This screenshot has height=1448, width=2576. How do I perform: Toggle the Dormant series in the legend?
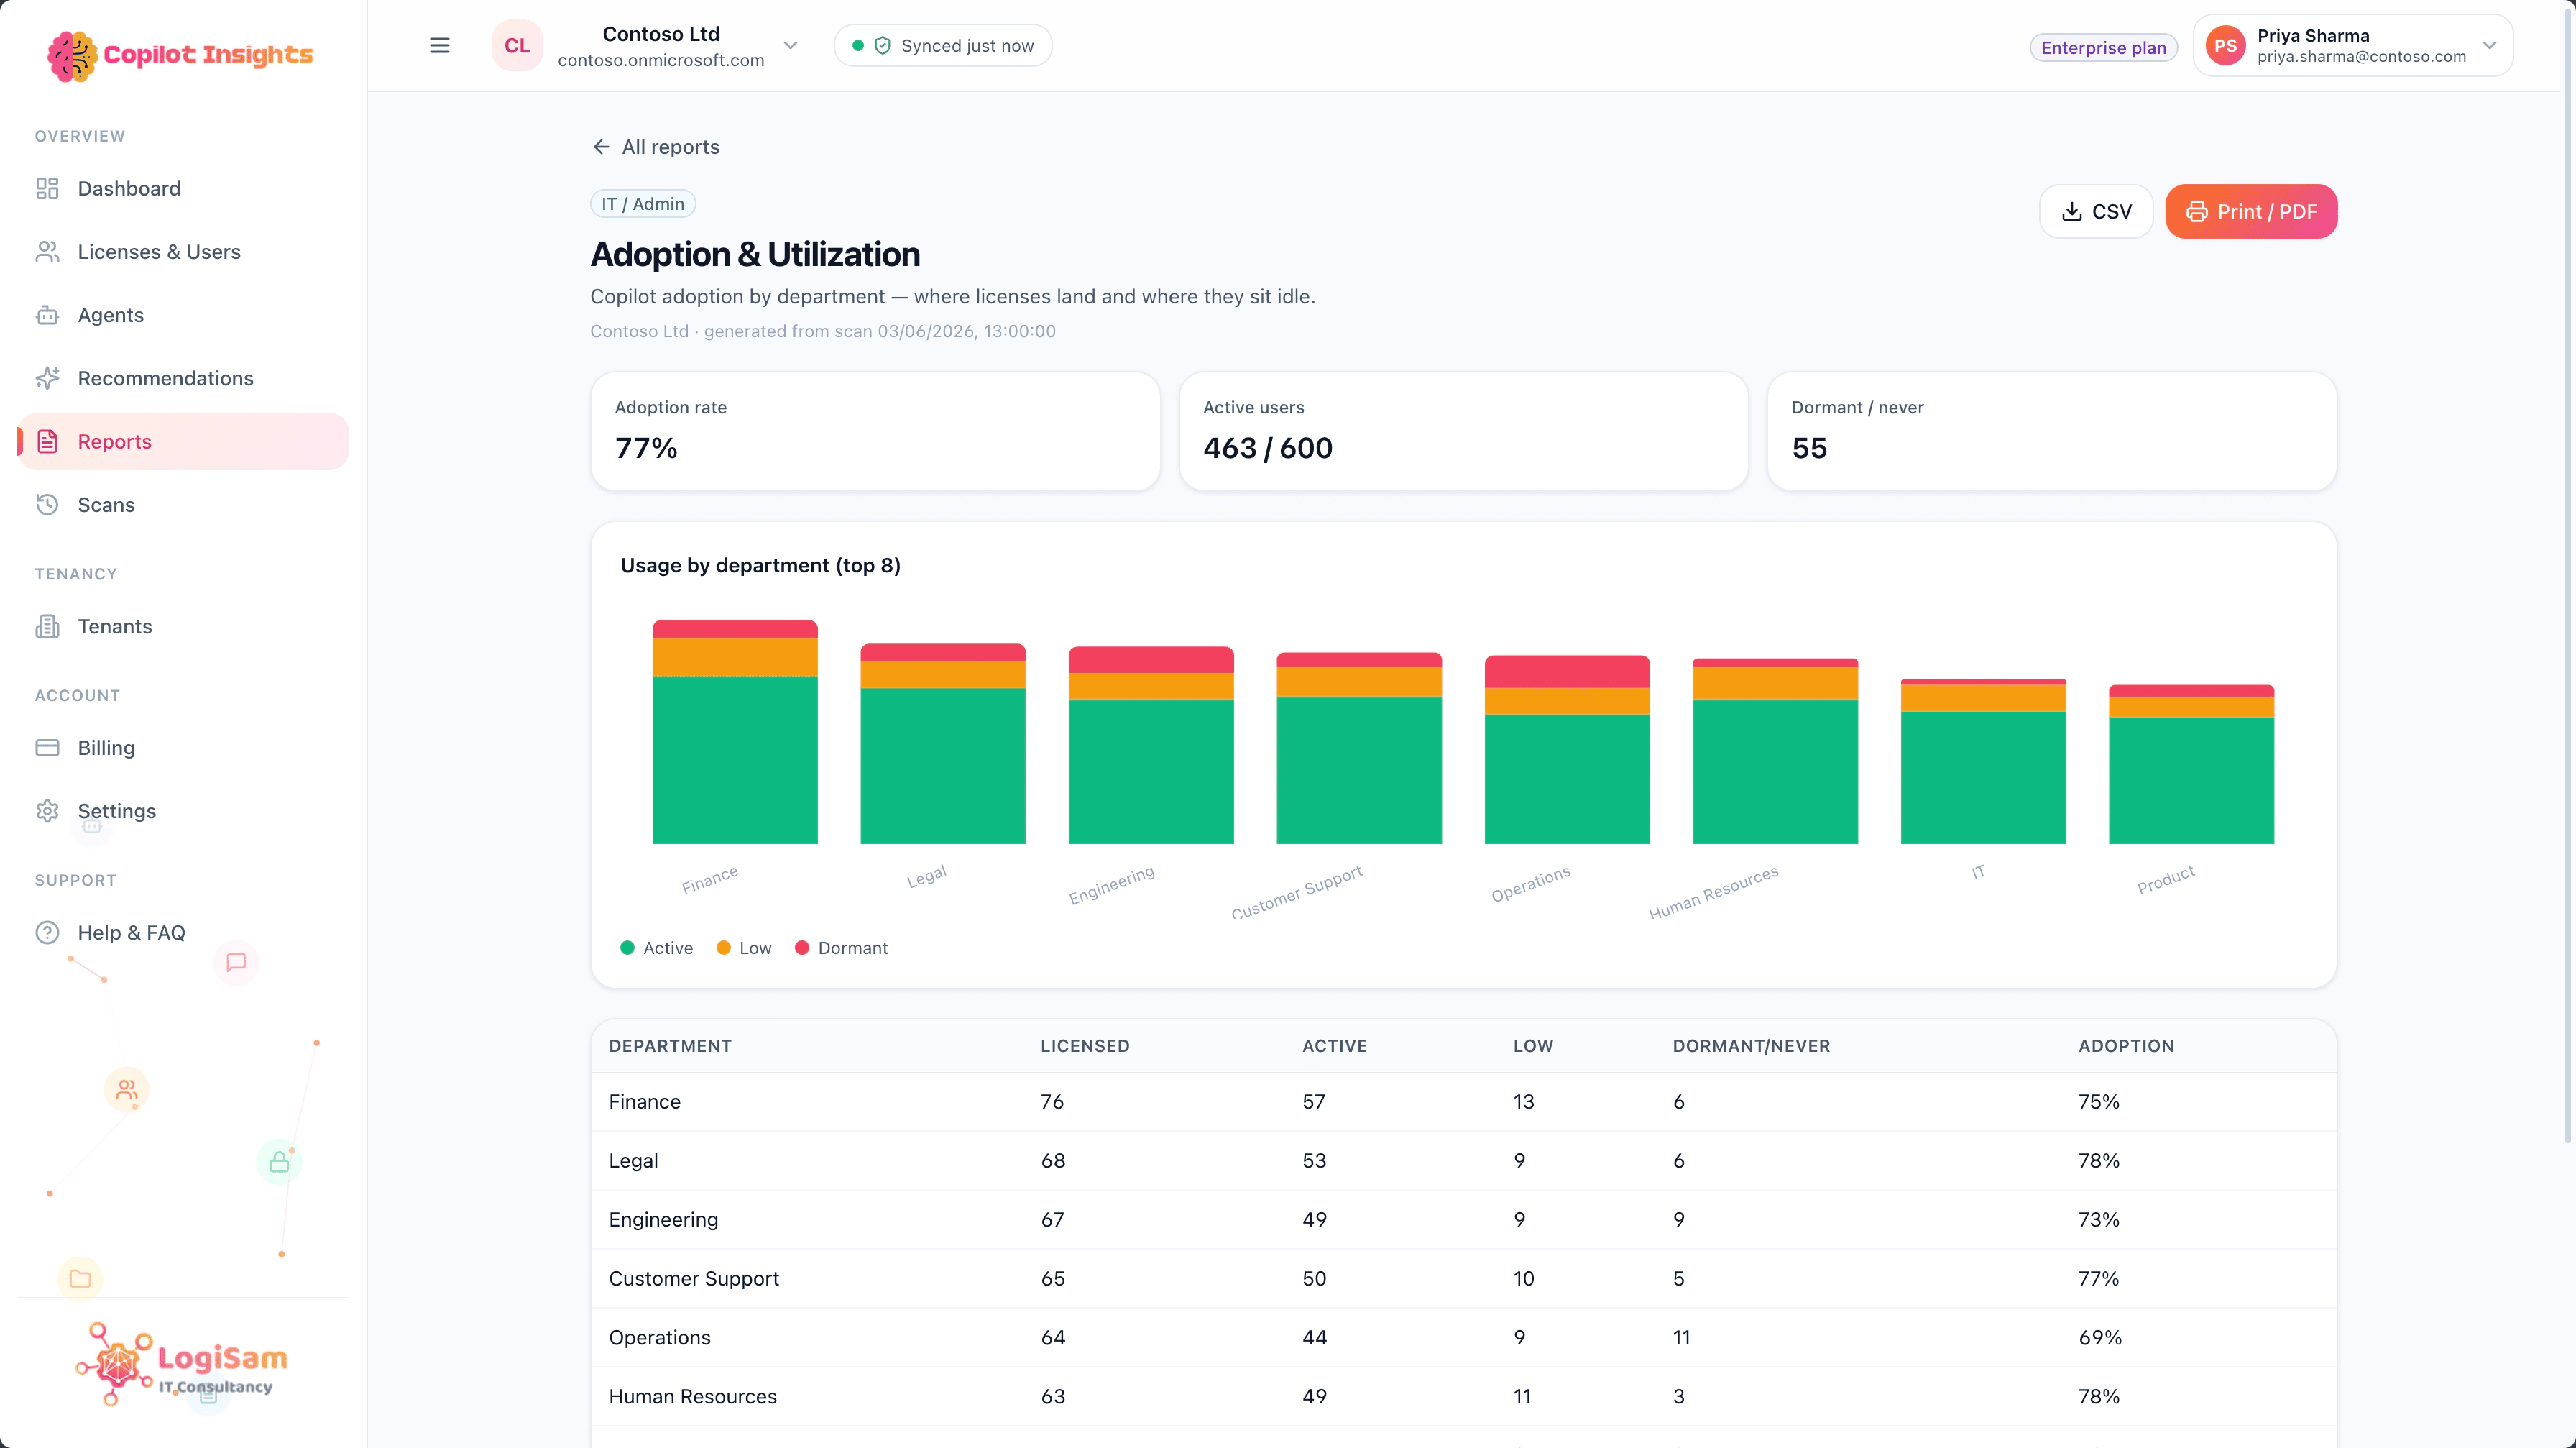pyautogui.click(x=841, y=947)
